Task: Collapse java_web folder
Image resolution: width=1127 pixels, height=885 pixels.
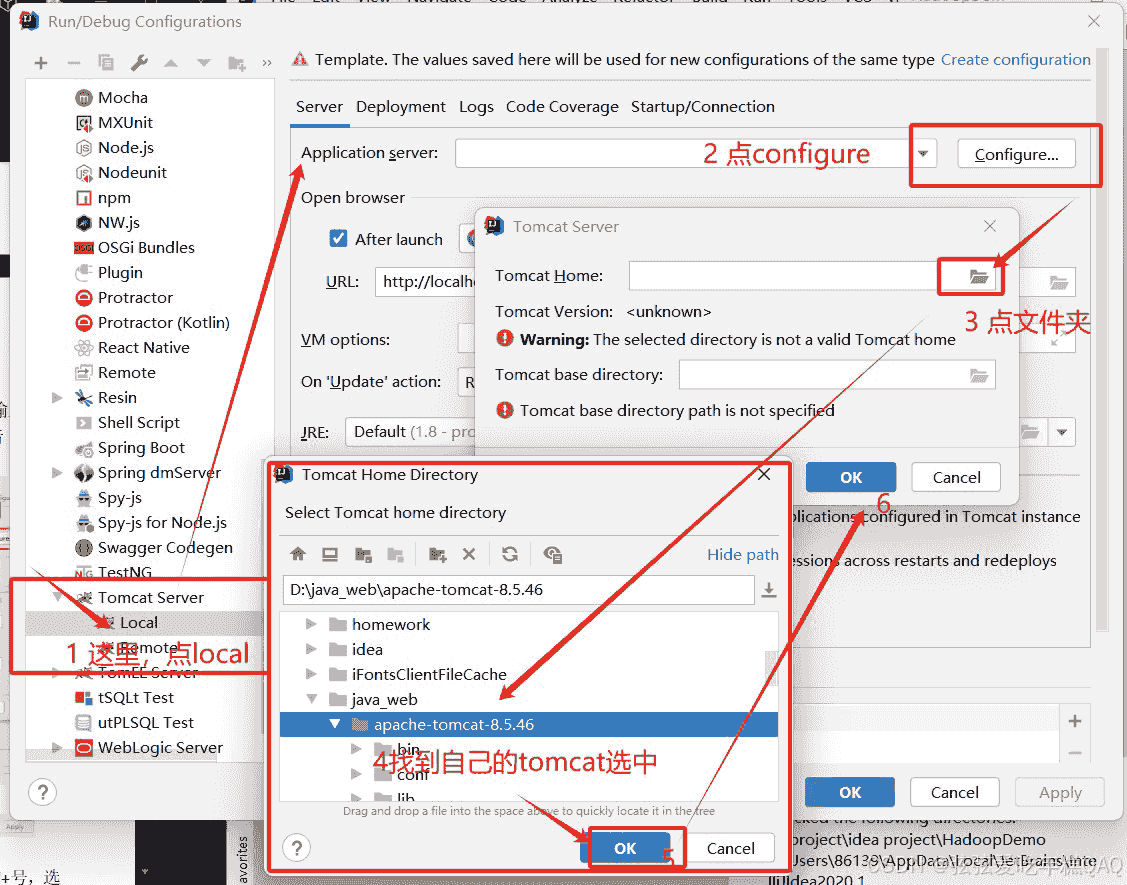Action: click(x=311, y=699)
